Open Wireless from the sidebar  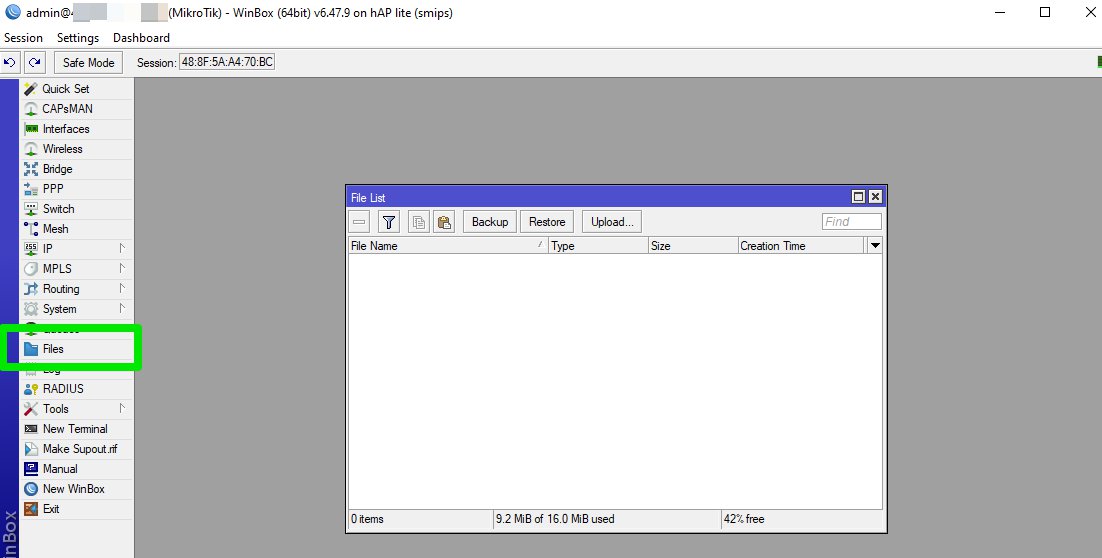point(62,149)
